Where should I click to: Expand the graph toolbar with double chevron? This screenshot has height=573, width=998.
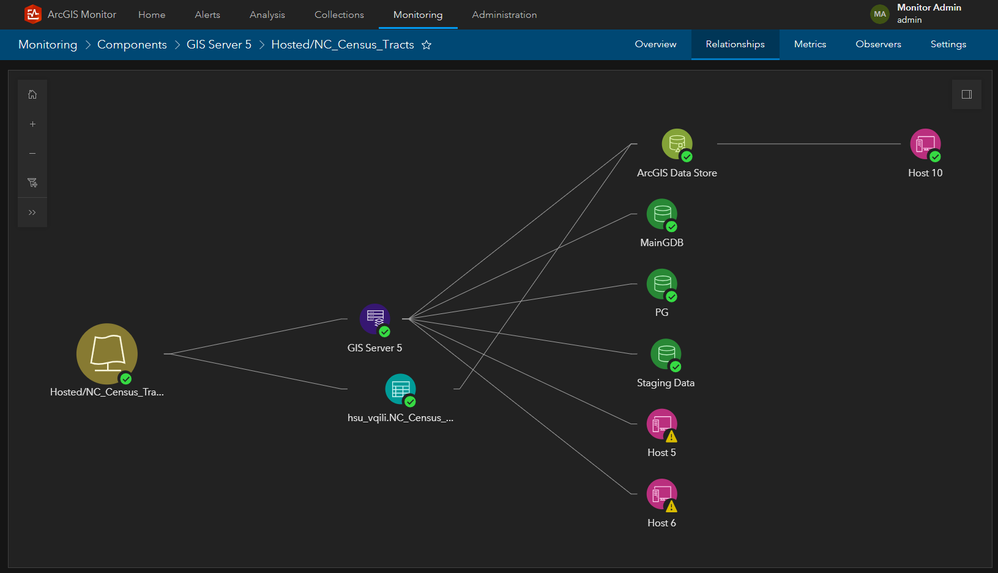(32, 212)
